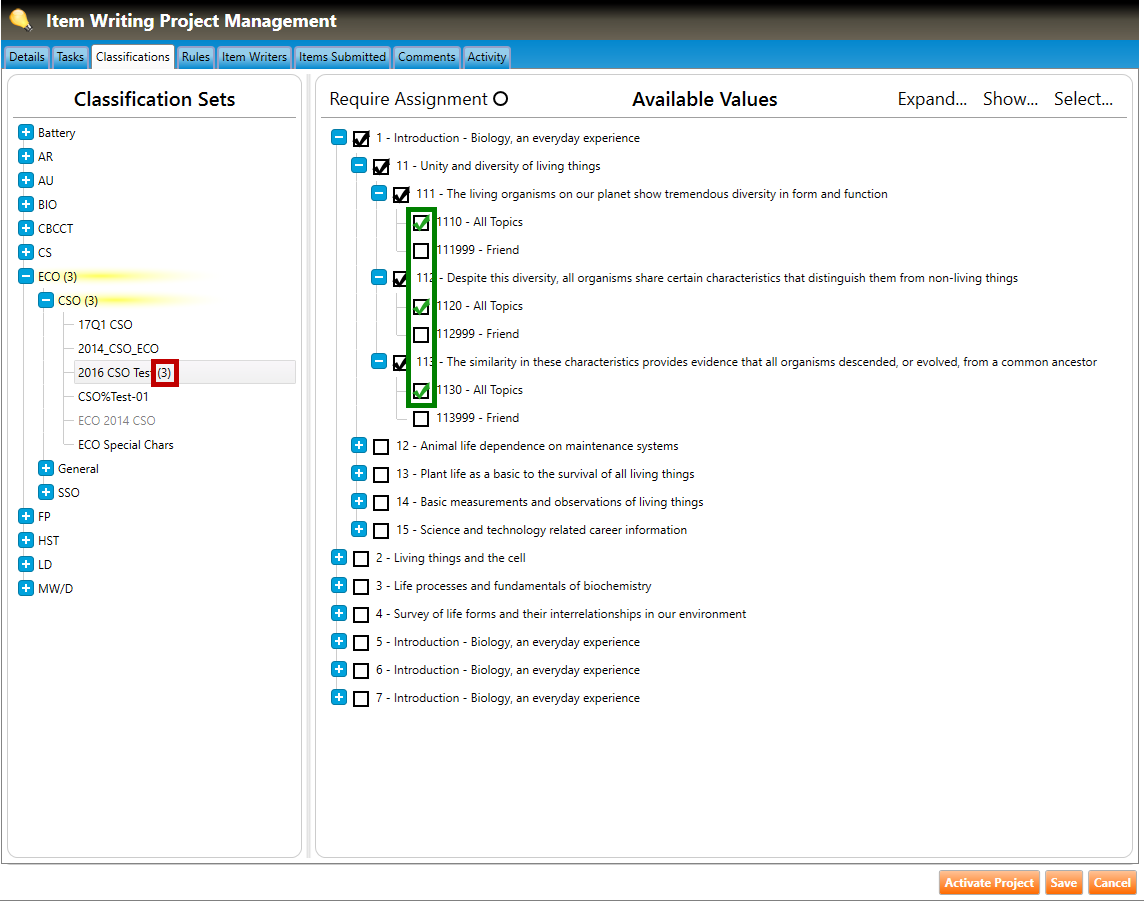The image size is (1144, 901).
Task: Expand the MW/D classification set
Action: [26, 589]
